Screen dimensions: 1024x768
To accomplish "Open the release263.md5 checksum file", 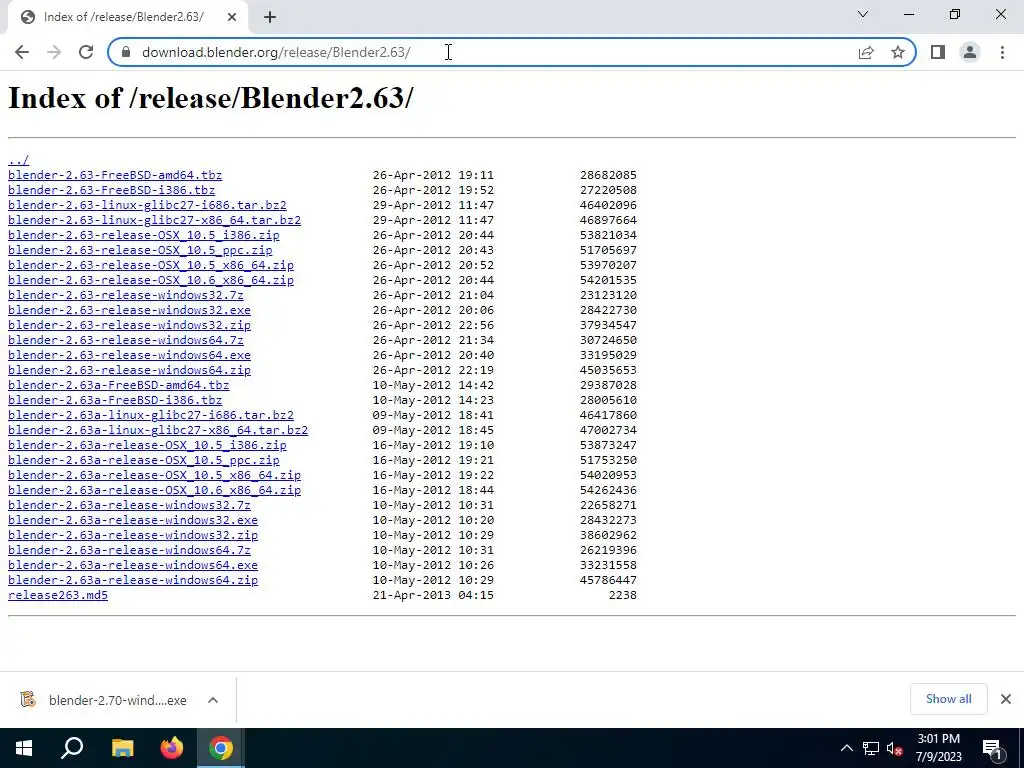I will tap(58, 596).
